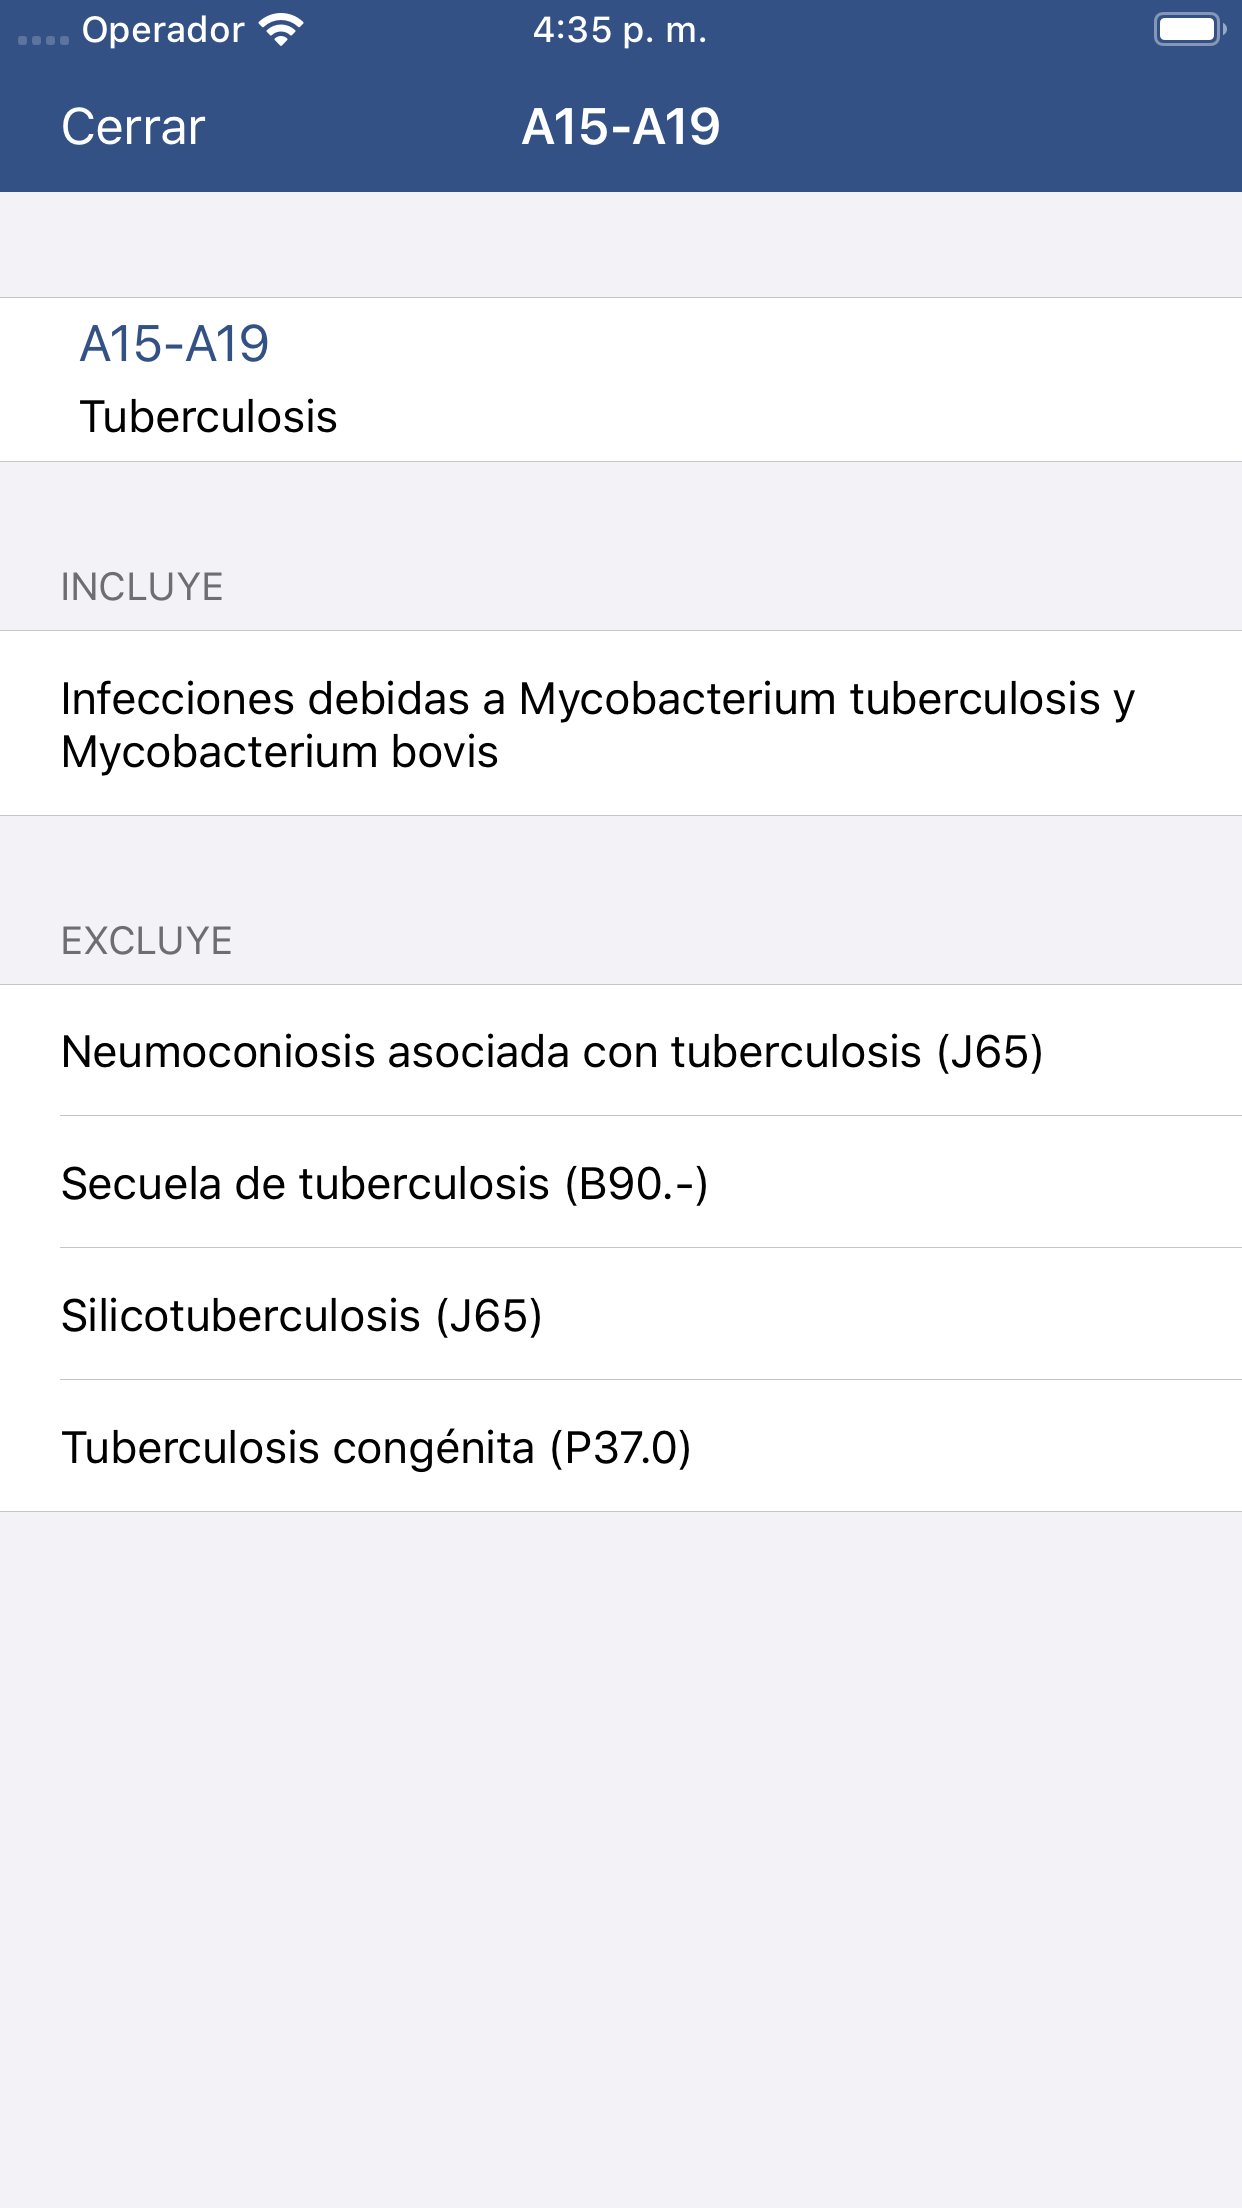
Task: Tap the Wi-Fi status icon
Action: pyautogui.click(x=281, y=30)
